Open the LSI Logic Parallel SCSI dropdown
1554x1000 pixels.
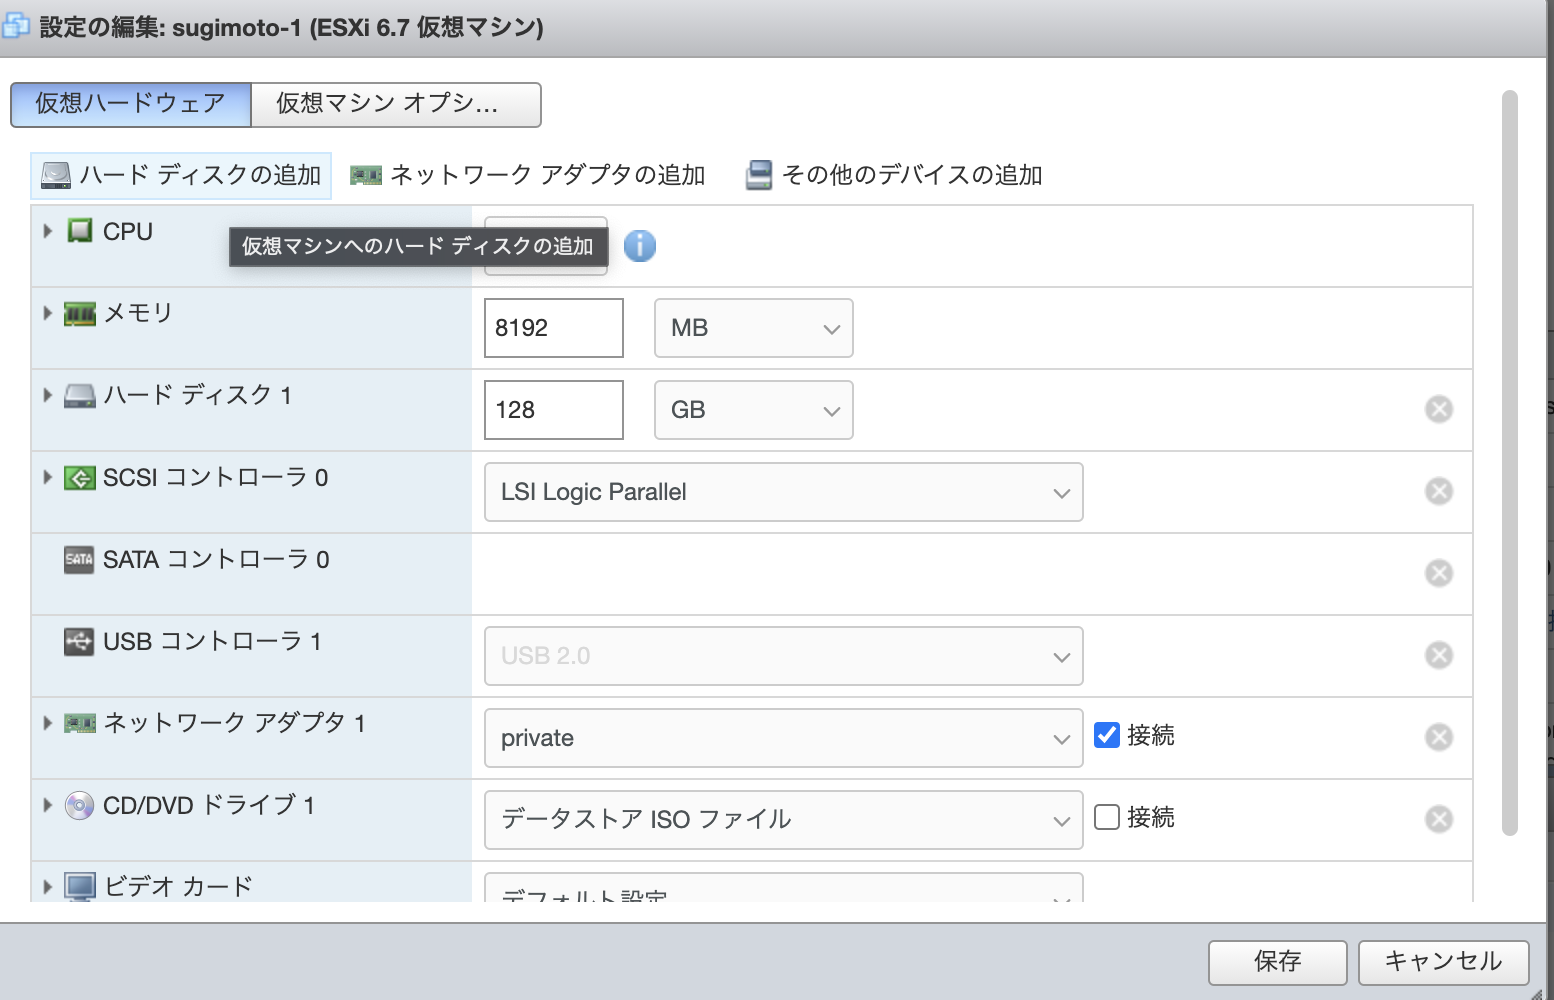pyautogui.click(x=783, y=492)
